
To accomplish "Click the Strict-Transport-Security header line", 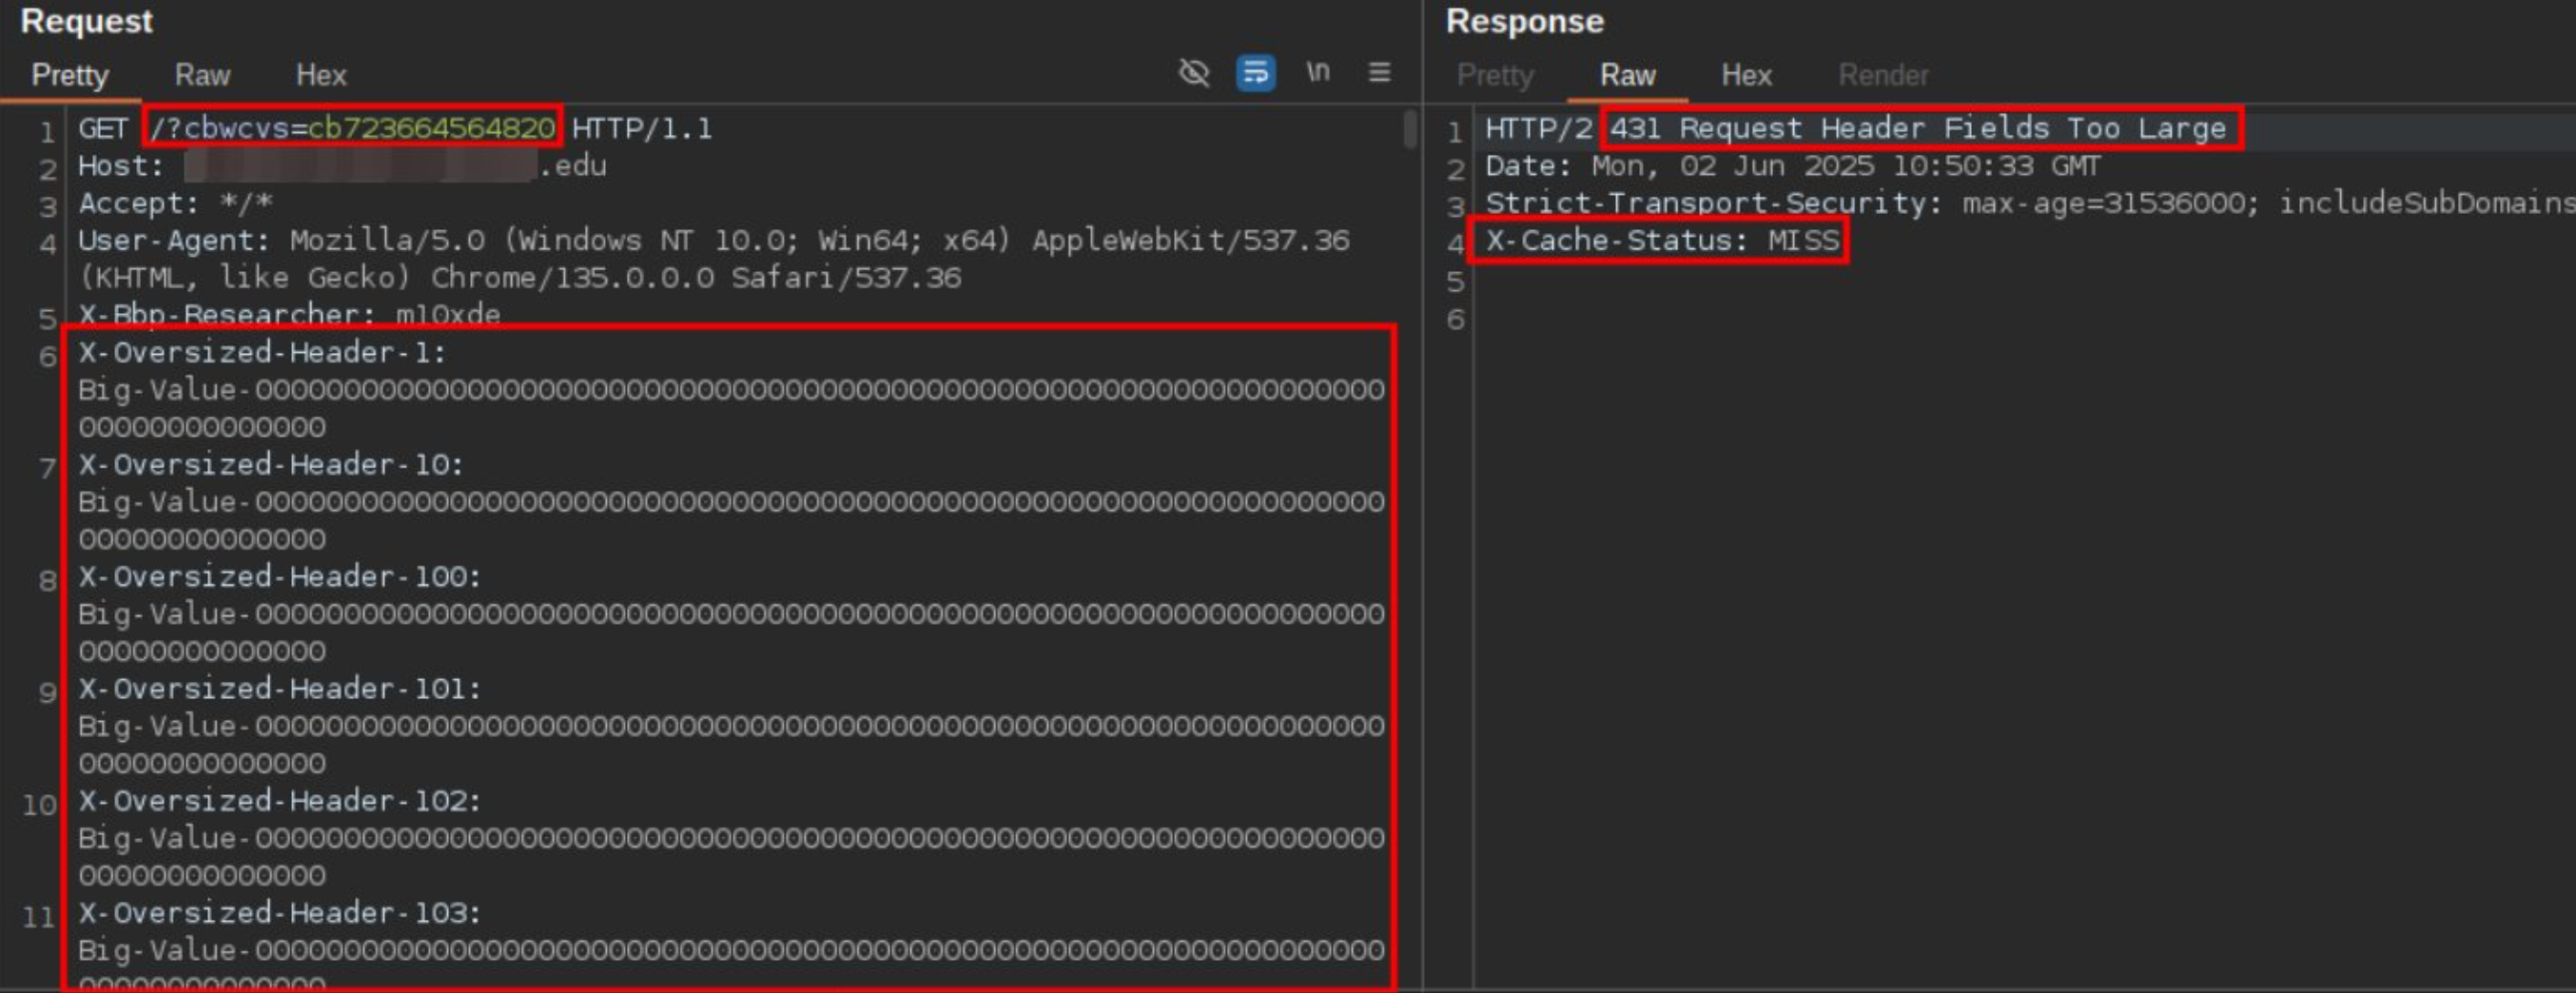I will coord(2030,203).
